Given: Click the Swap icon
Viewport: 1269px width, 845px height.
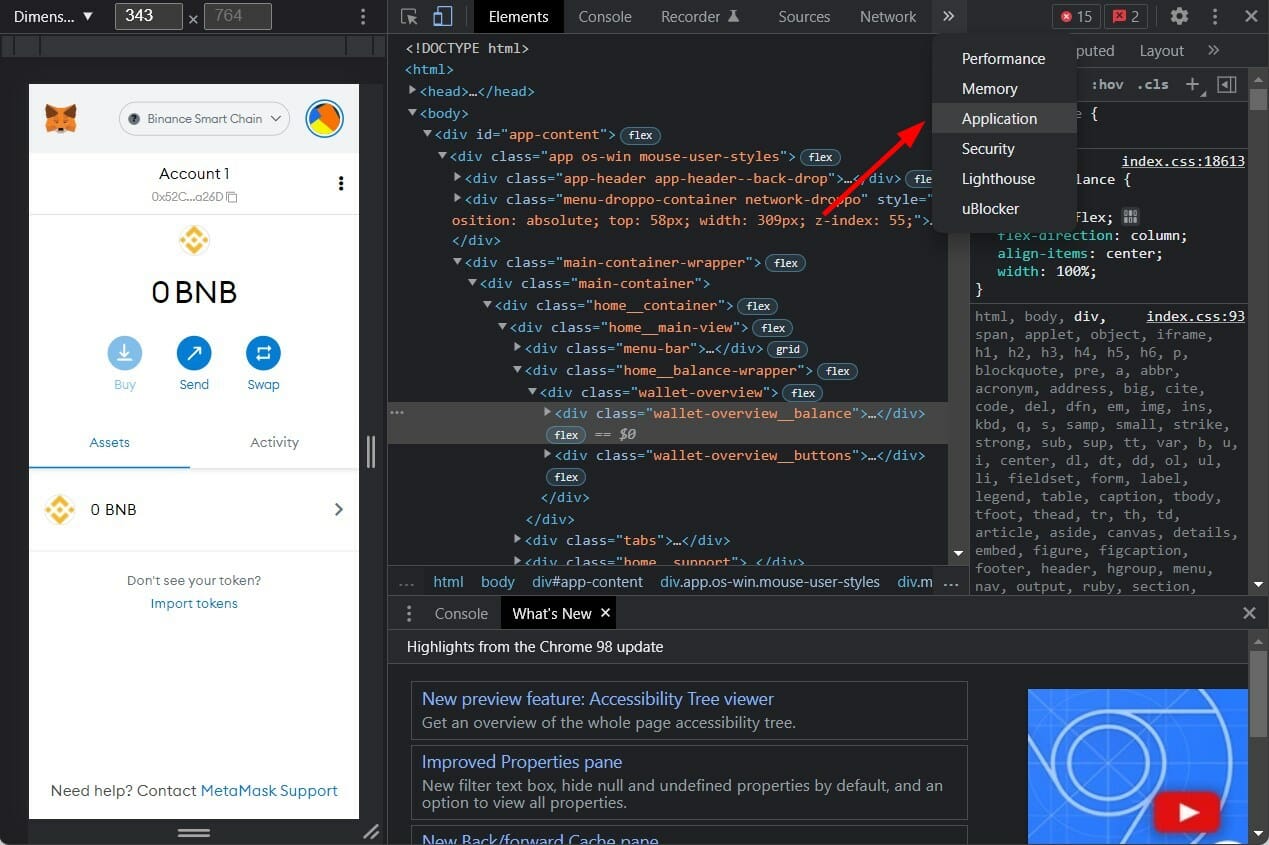Looking at the screenshot, I should click(x=263, y=353).
